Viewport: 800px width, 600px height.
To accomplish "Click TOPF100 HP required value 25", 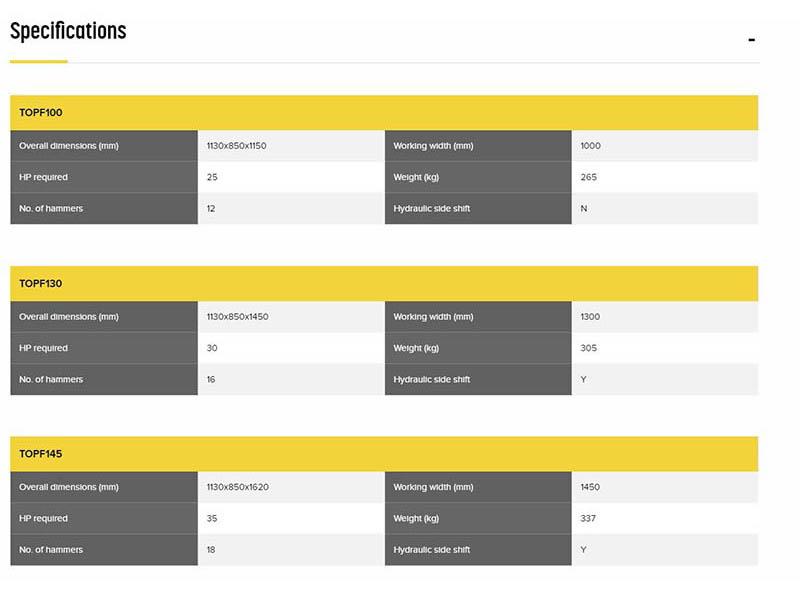I will click(212, 177).
